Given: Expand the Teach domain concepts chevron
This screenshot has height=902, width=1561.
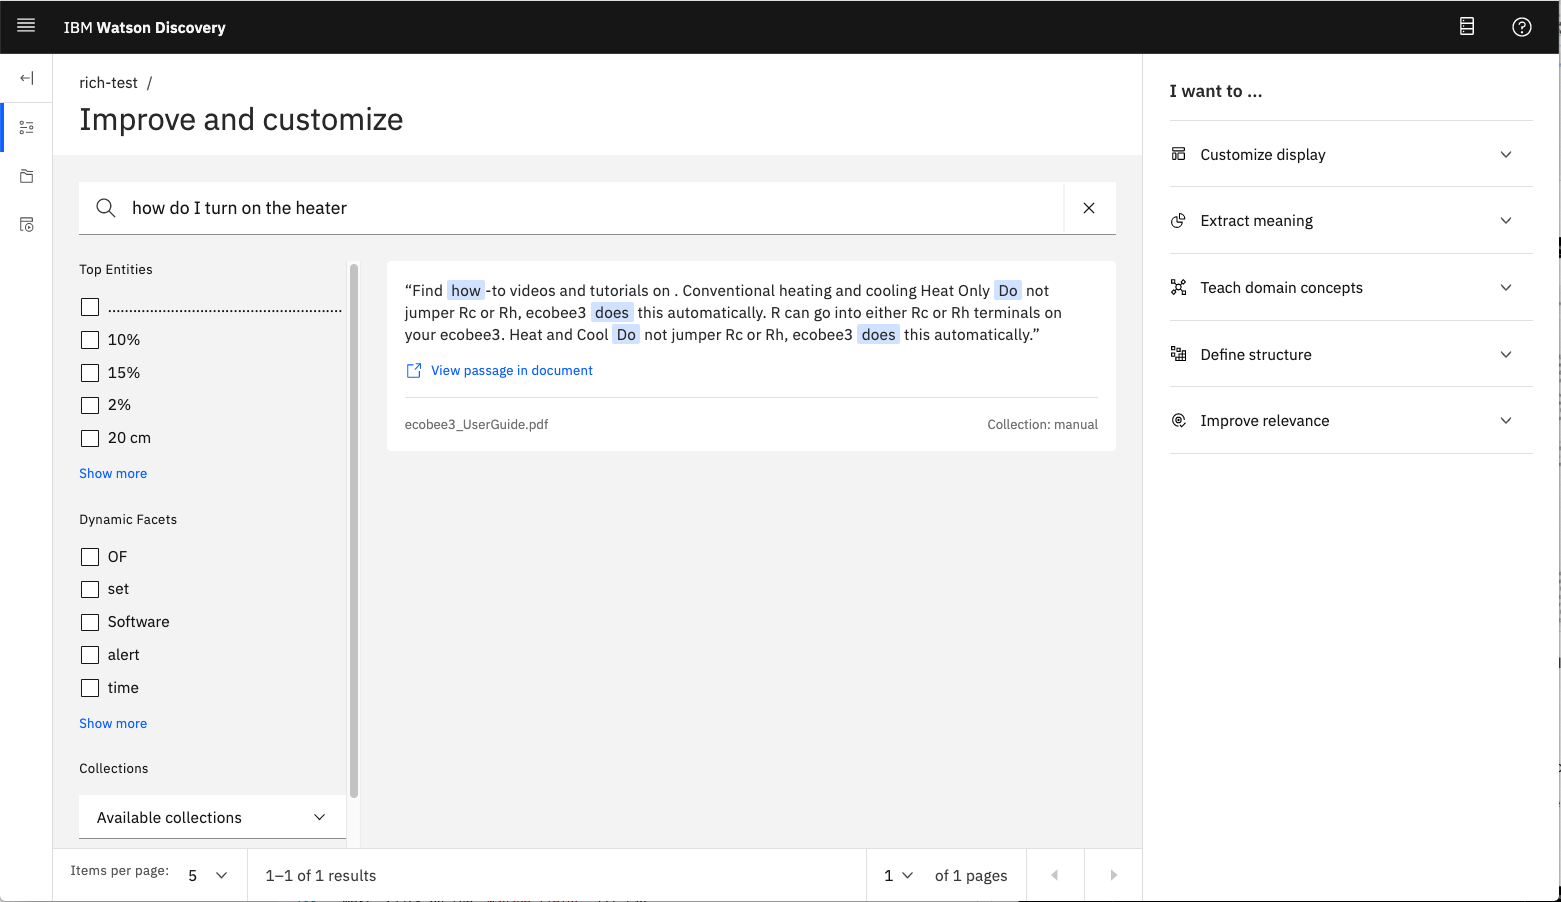Looking at the screenshot, I should (1506, 288).
